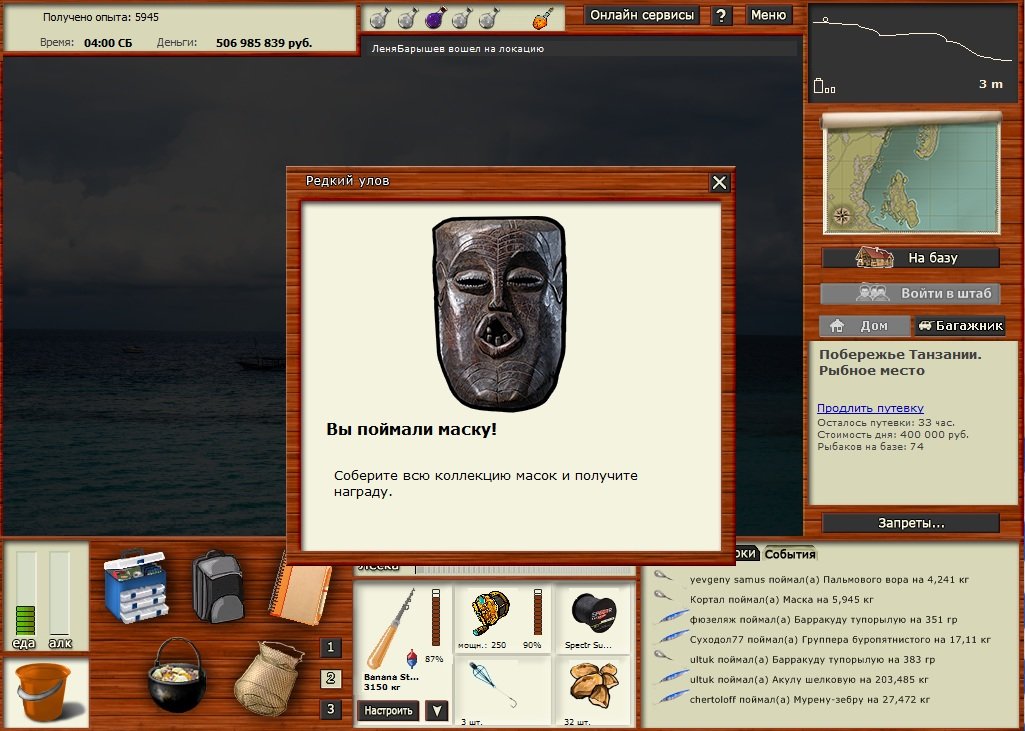Viewport: 1025px width, 731px height.
Task: Select the Spectr line spool slot
Action: pos(592,619)
